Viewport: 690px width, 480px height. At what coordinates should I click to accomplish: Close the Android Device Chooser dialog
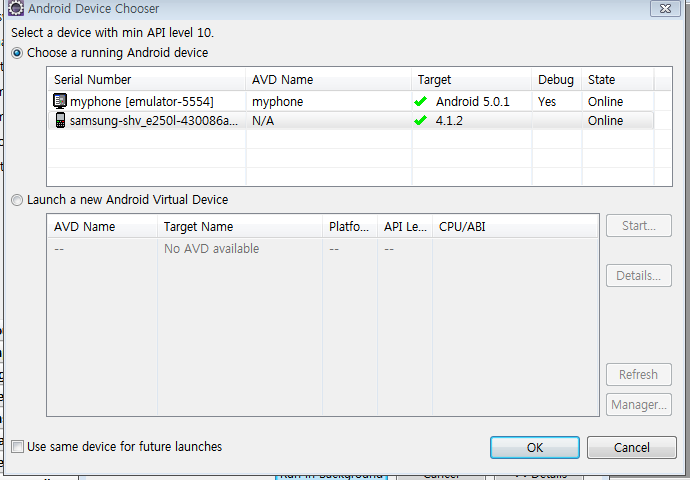(x=665, y=8)
